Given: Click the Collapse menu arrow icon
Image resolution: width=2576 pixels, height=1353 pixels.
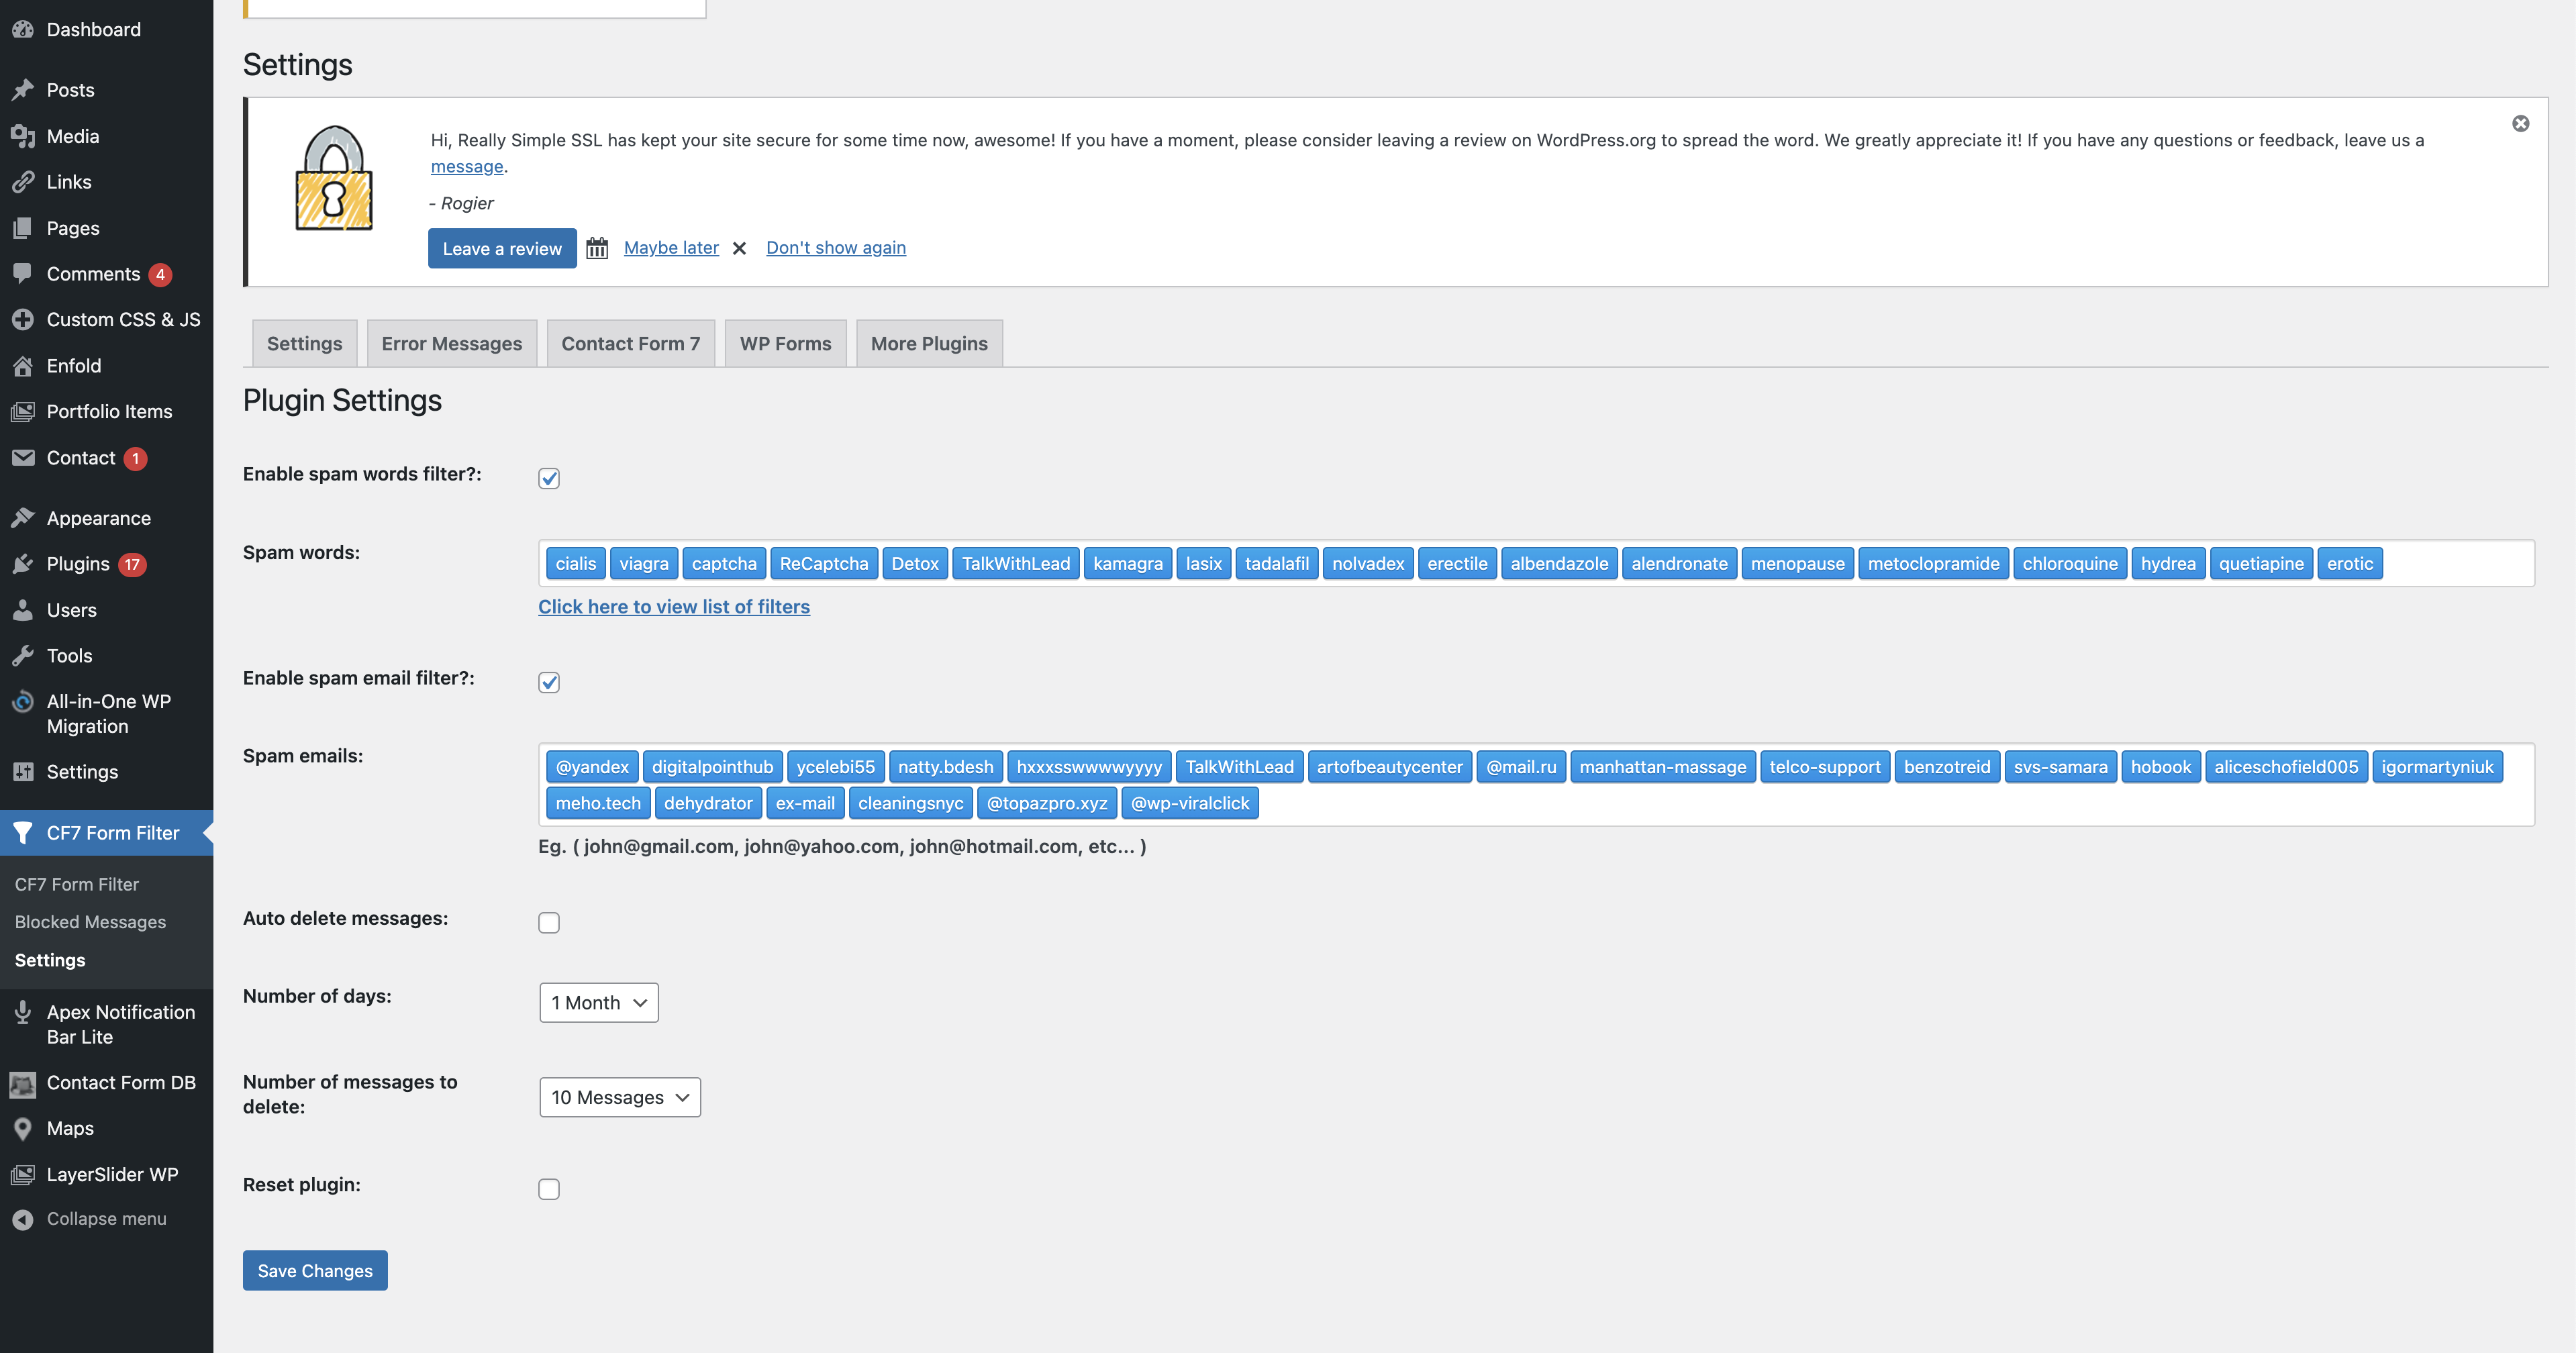Looking at the screenshot, I should 23,1219.
